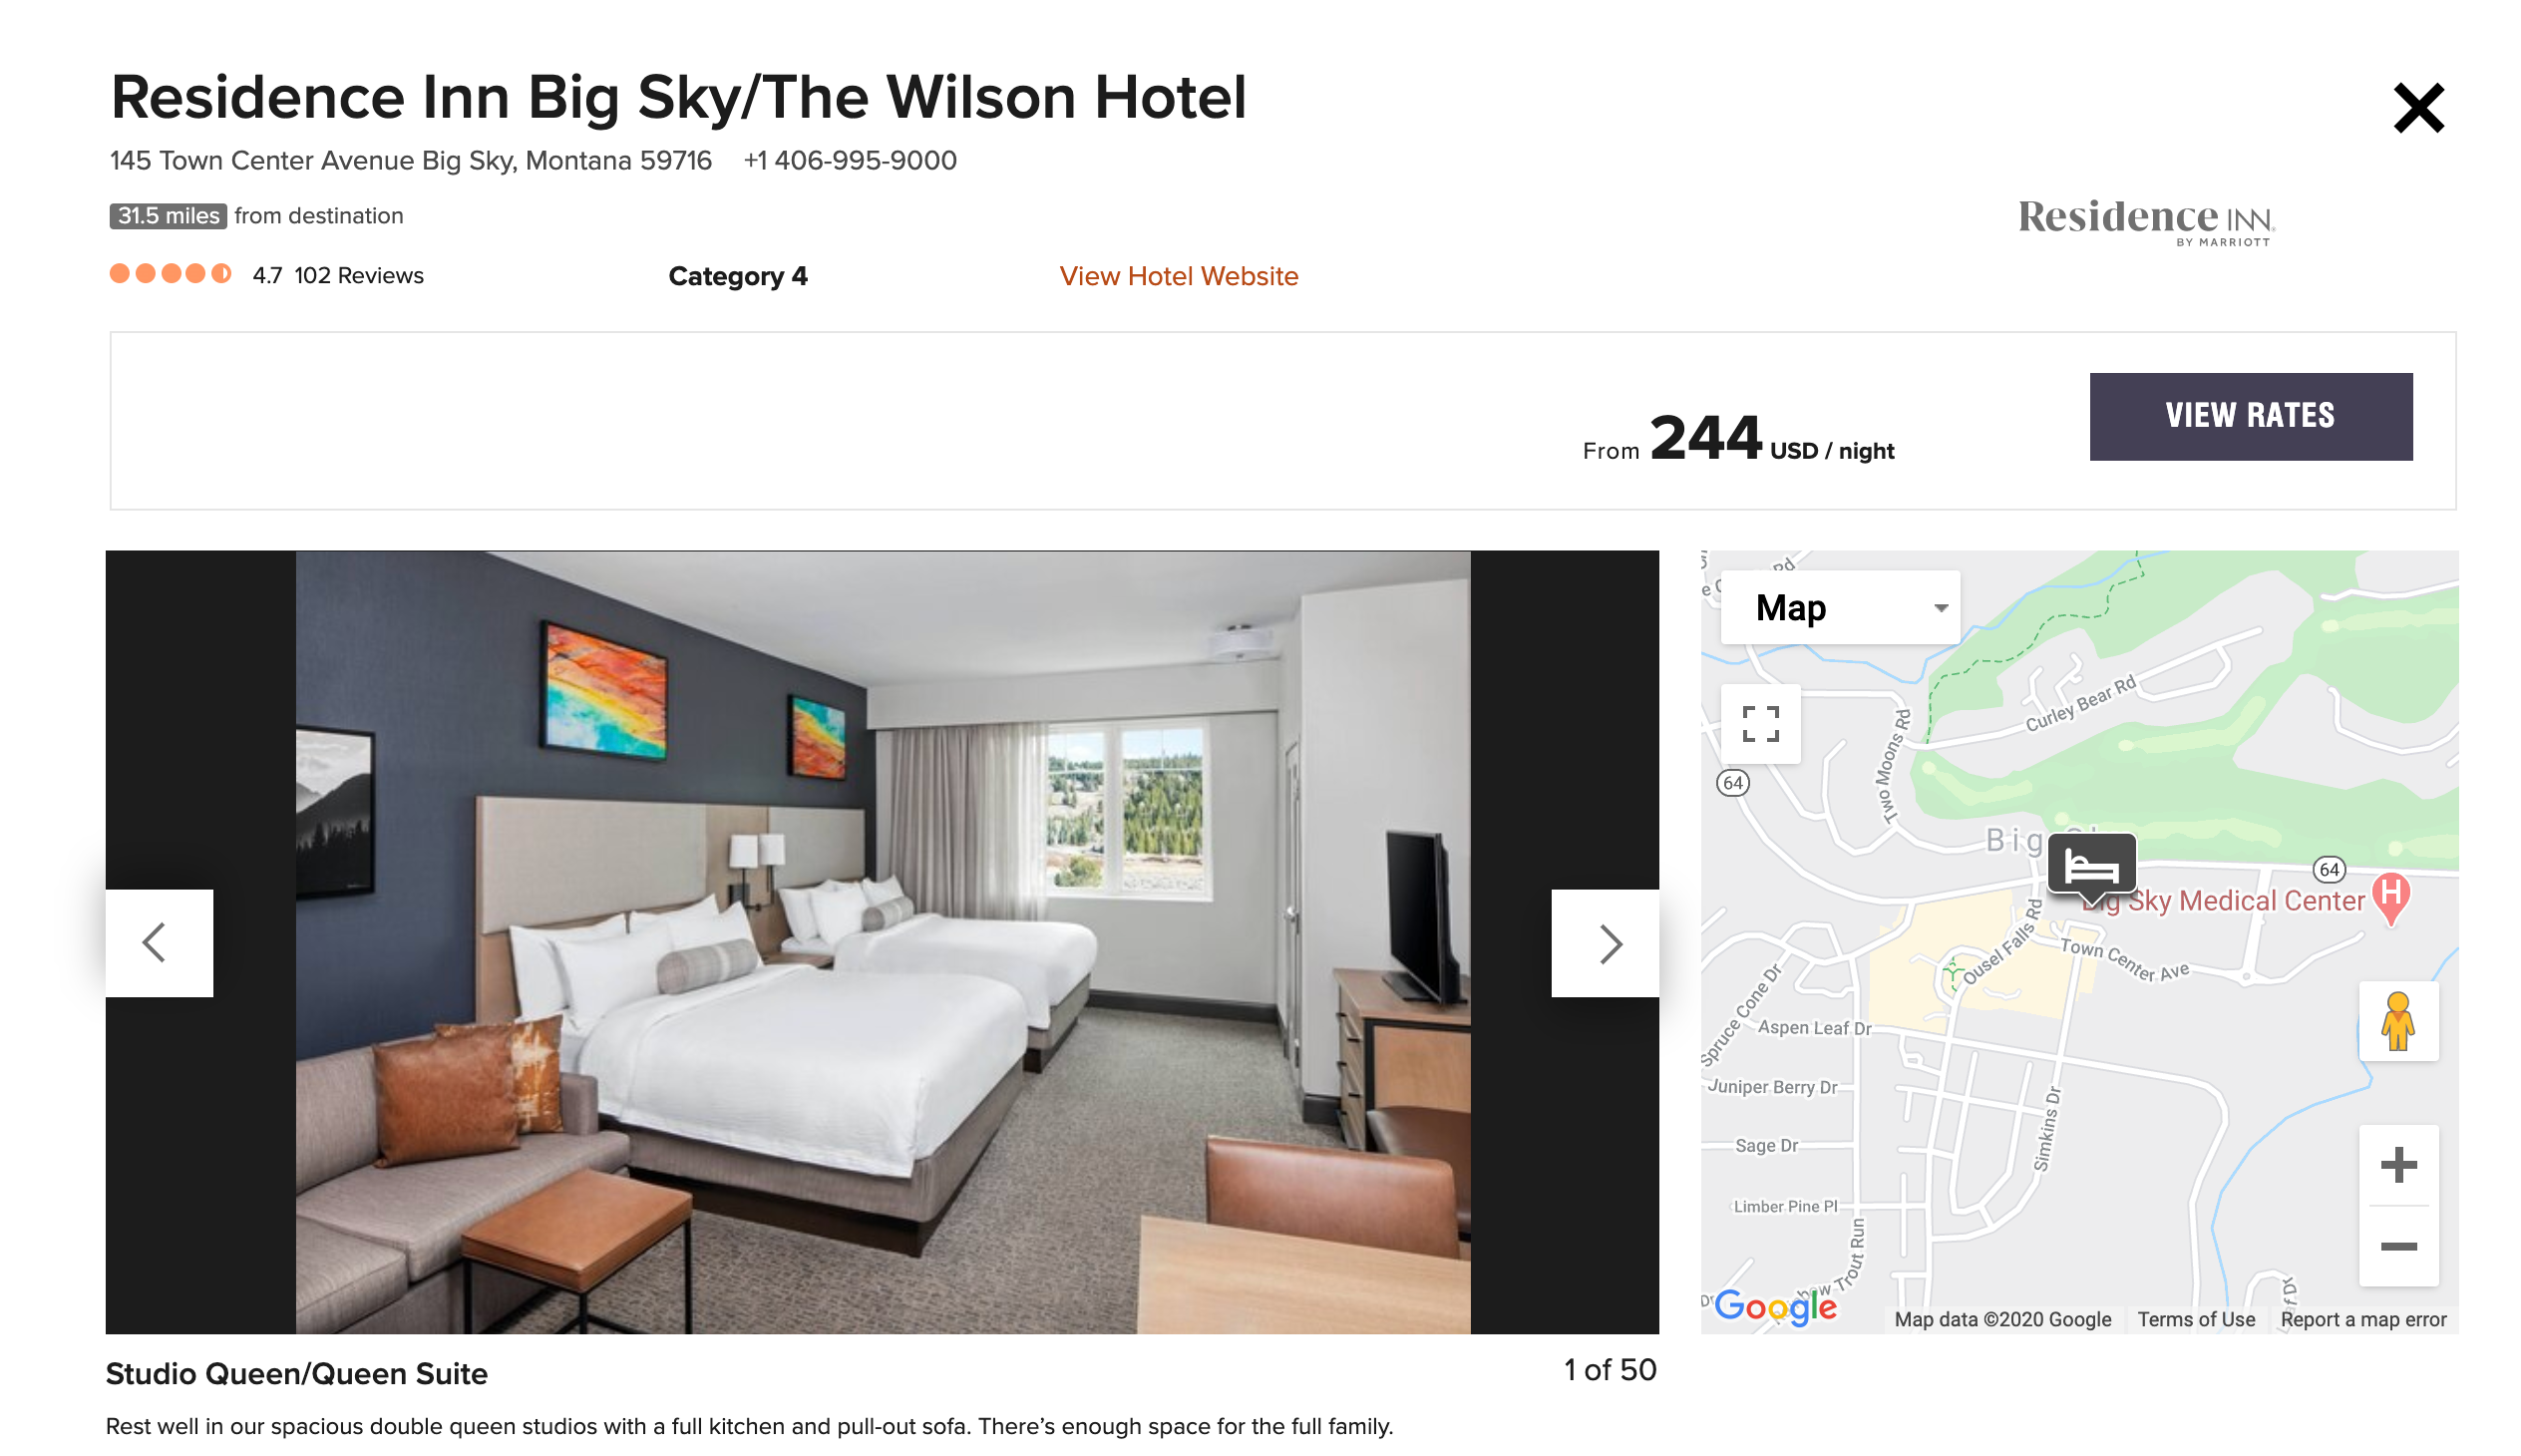Zoom out on the map
Viewport: 2521px width, 1456px height.
click(2397, 1246)
